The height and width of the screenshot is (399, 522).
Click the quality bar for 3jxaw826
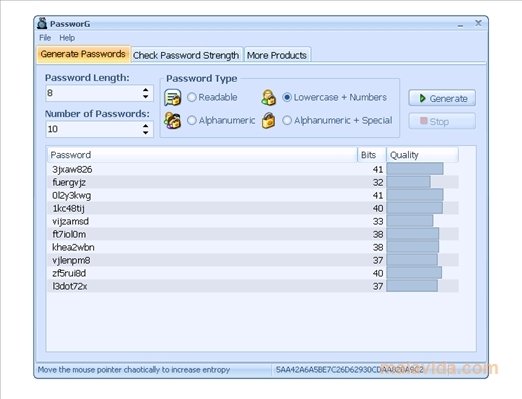[x=415, y=169]
